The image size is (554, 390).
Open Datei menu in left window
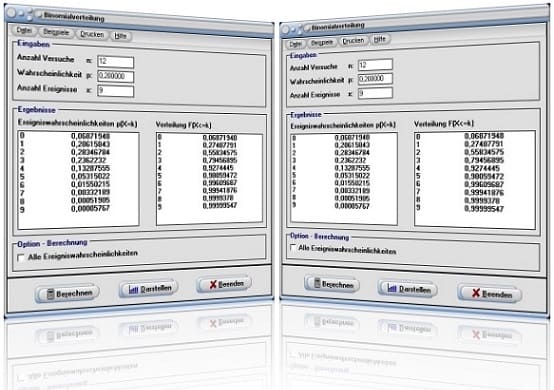point(24,30)
